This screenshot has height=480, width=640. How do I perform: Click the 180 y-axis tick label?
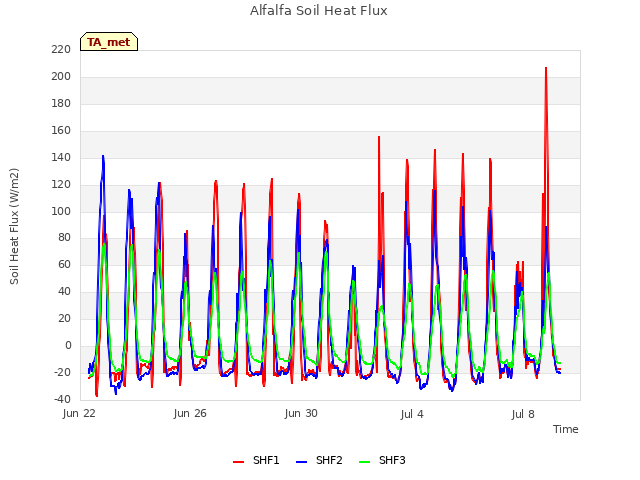click(x=61, y=104)
